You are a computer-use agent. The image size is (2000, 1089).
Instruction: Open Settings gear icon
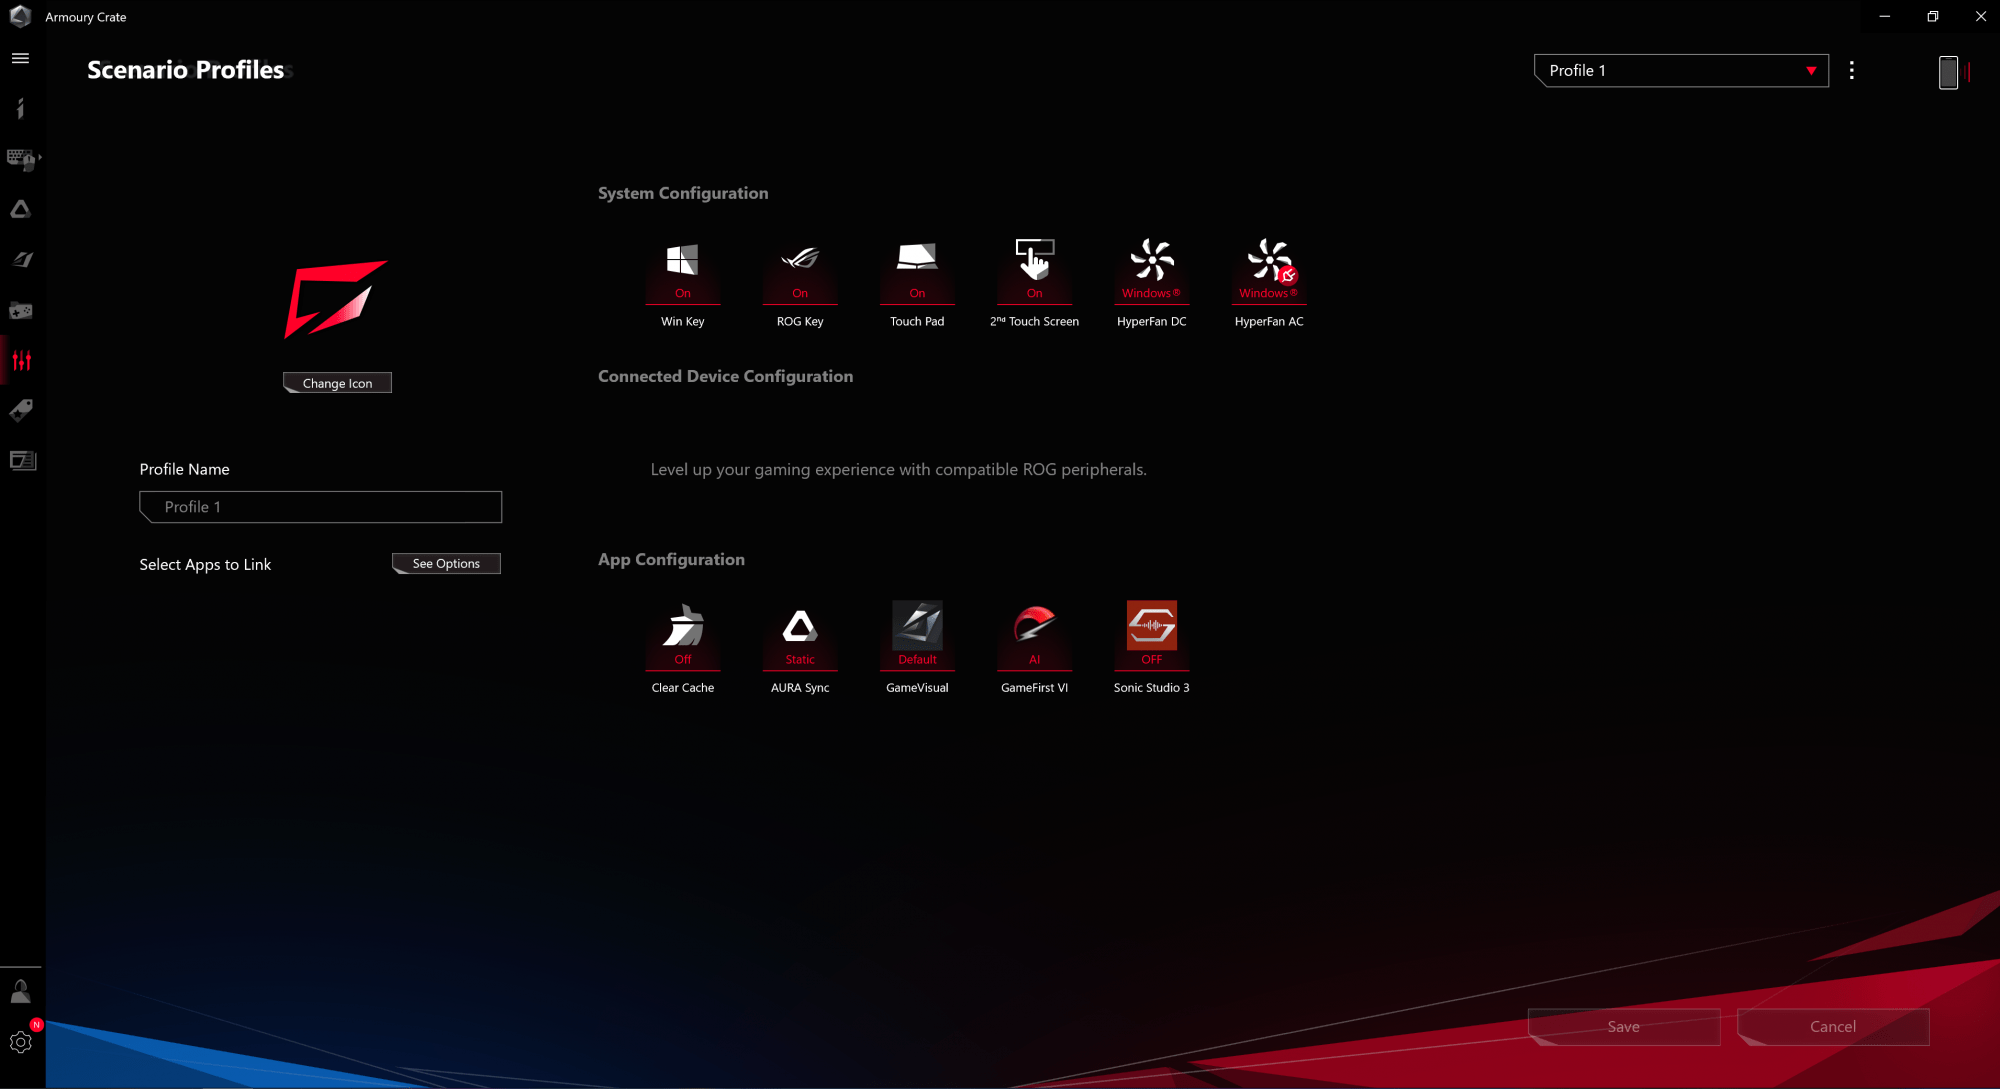21,1042
